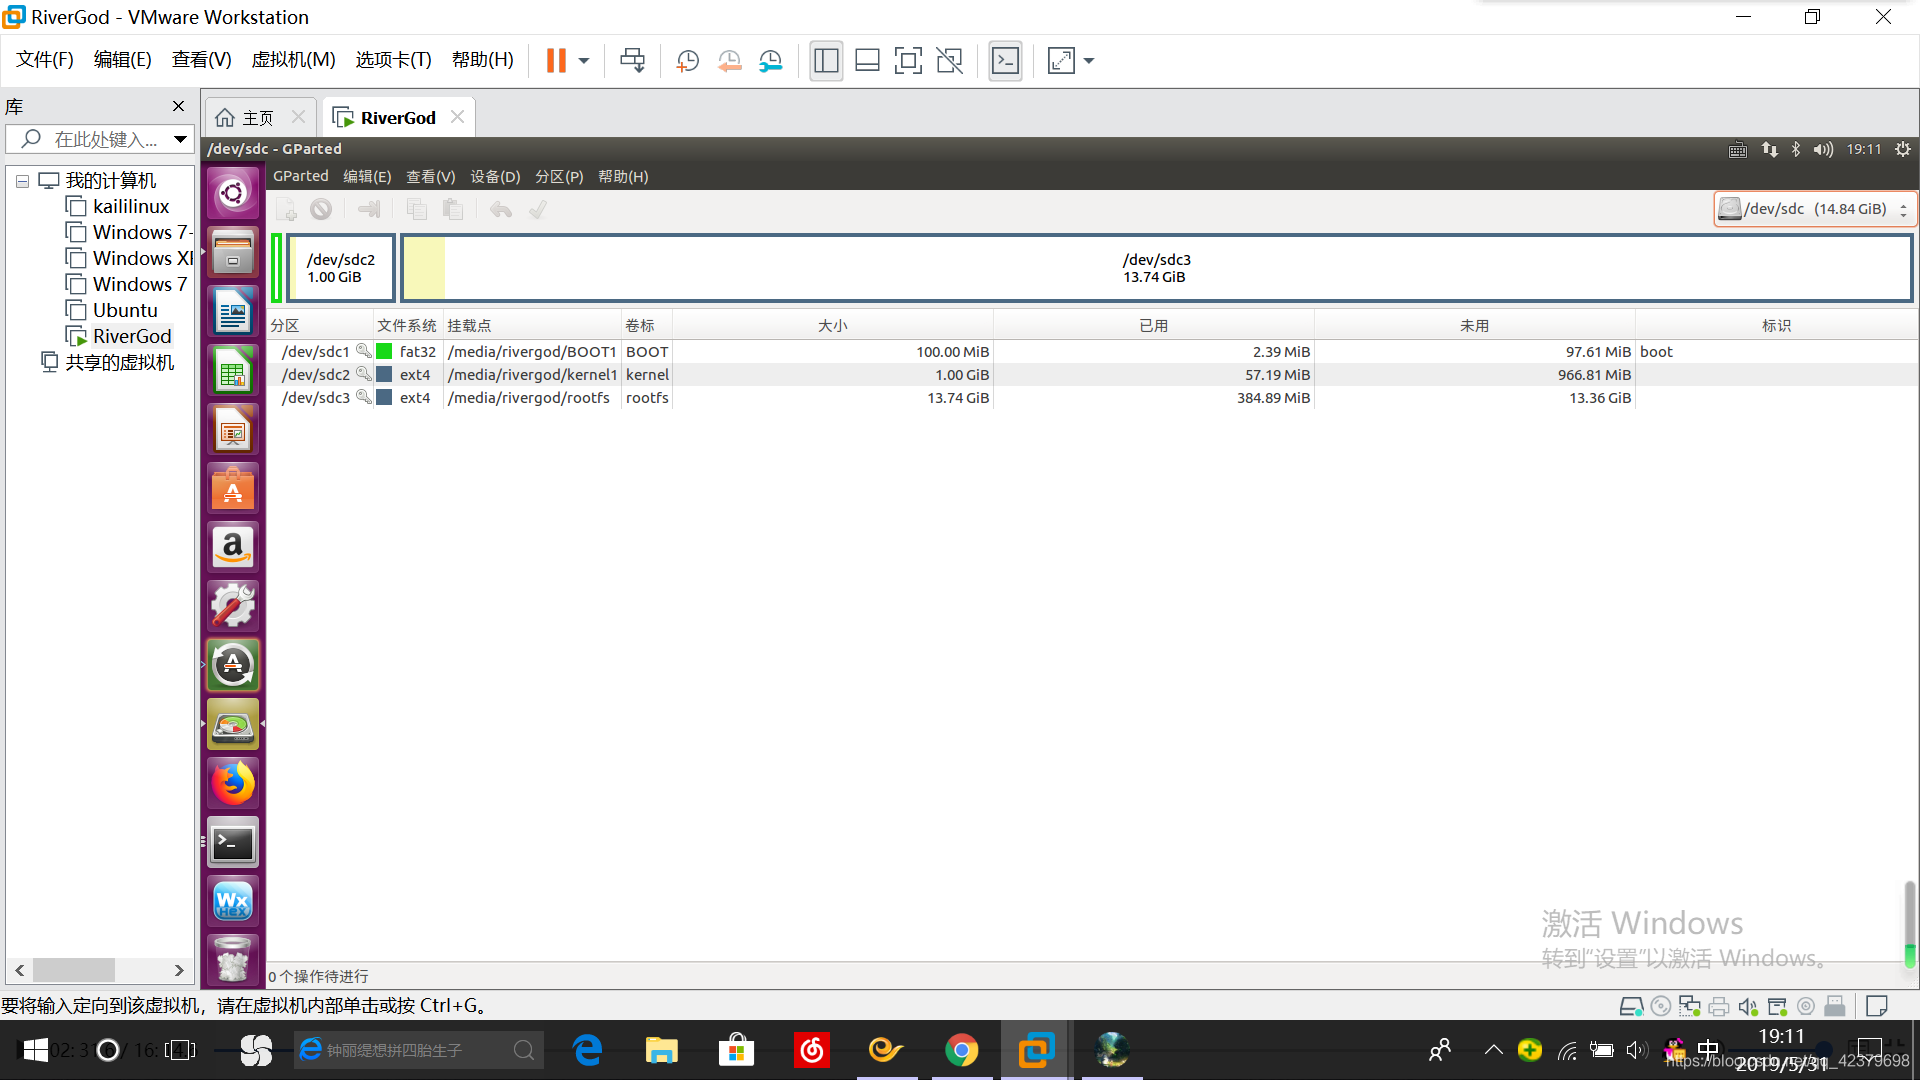Open Ubuntu Software Center in the launcher
This screenshot has width=1920, height=1080.
233,489
